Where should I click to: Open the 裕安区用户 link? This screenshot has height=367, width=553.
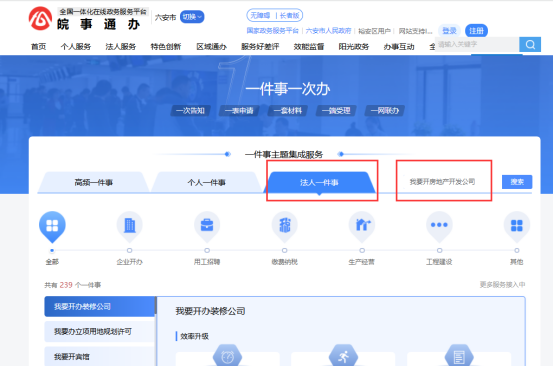click(375, 31)
